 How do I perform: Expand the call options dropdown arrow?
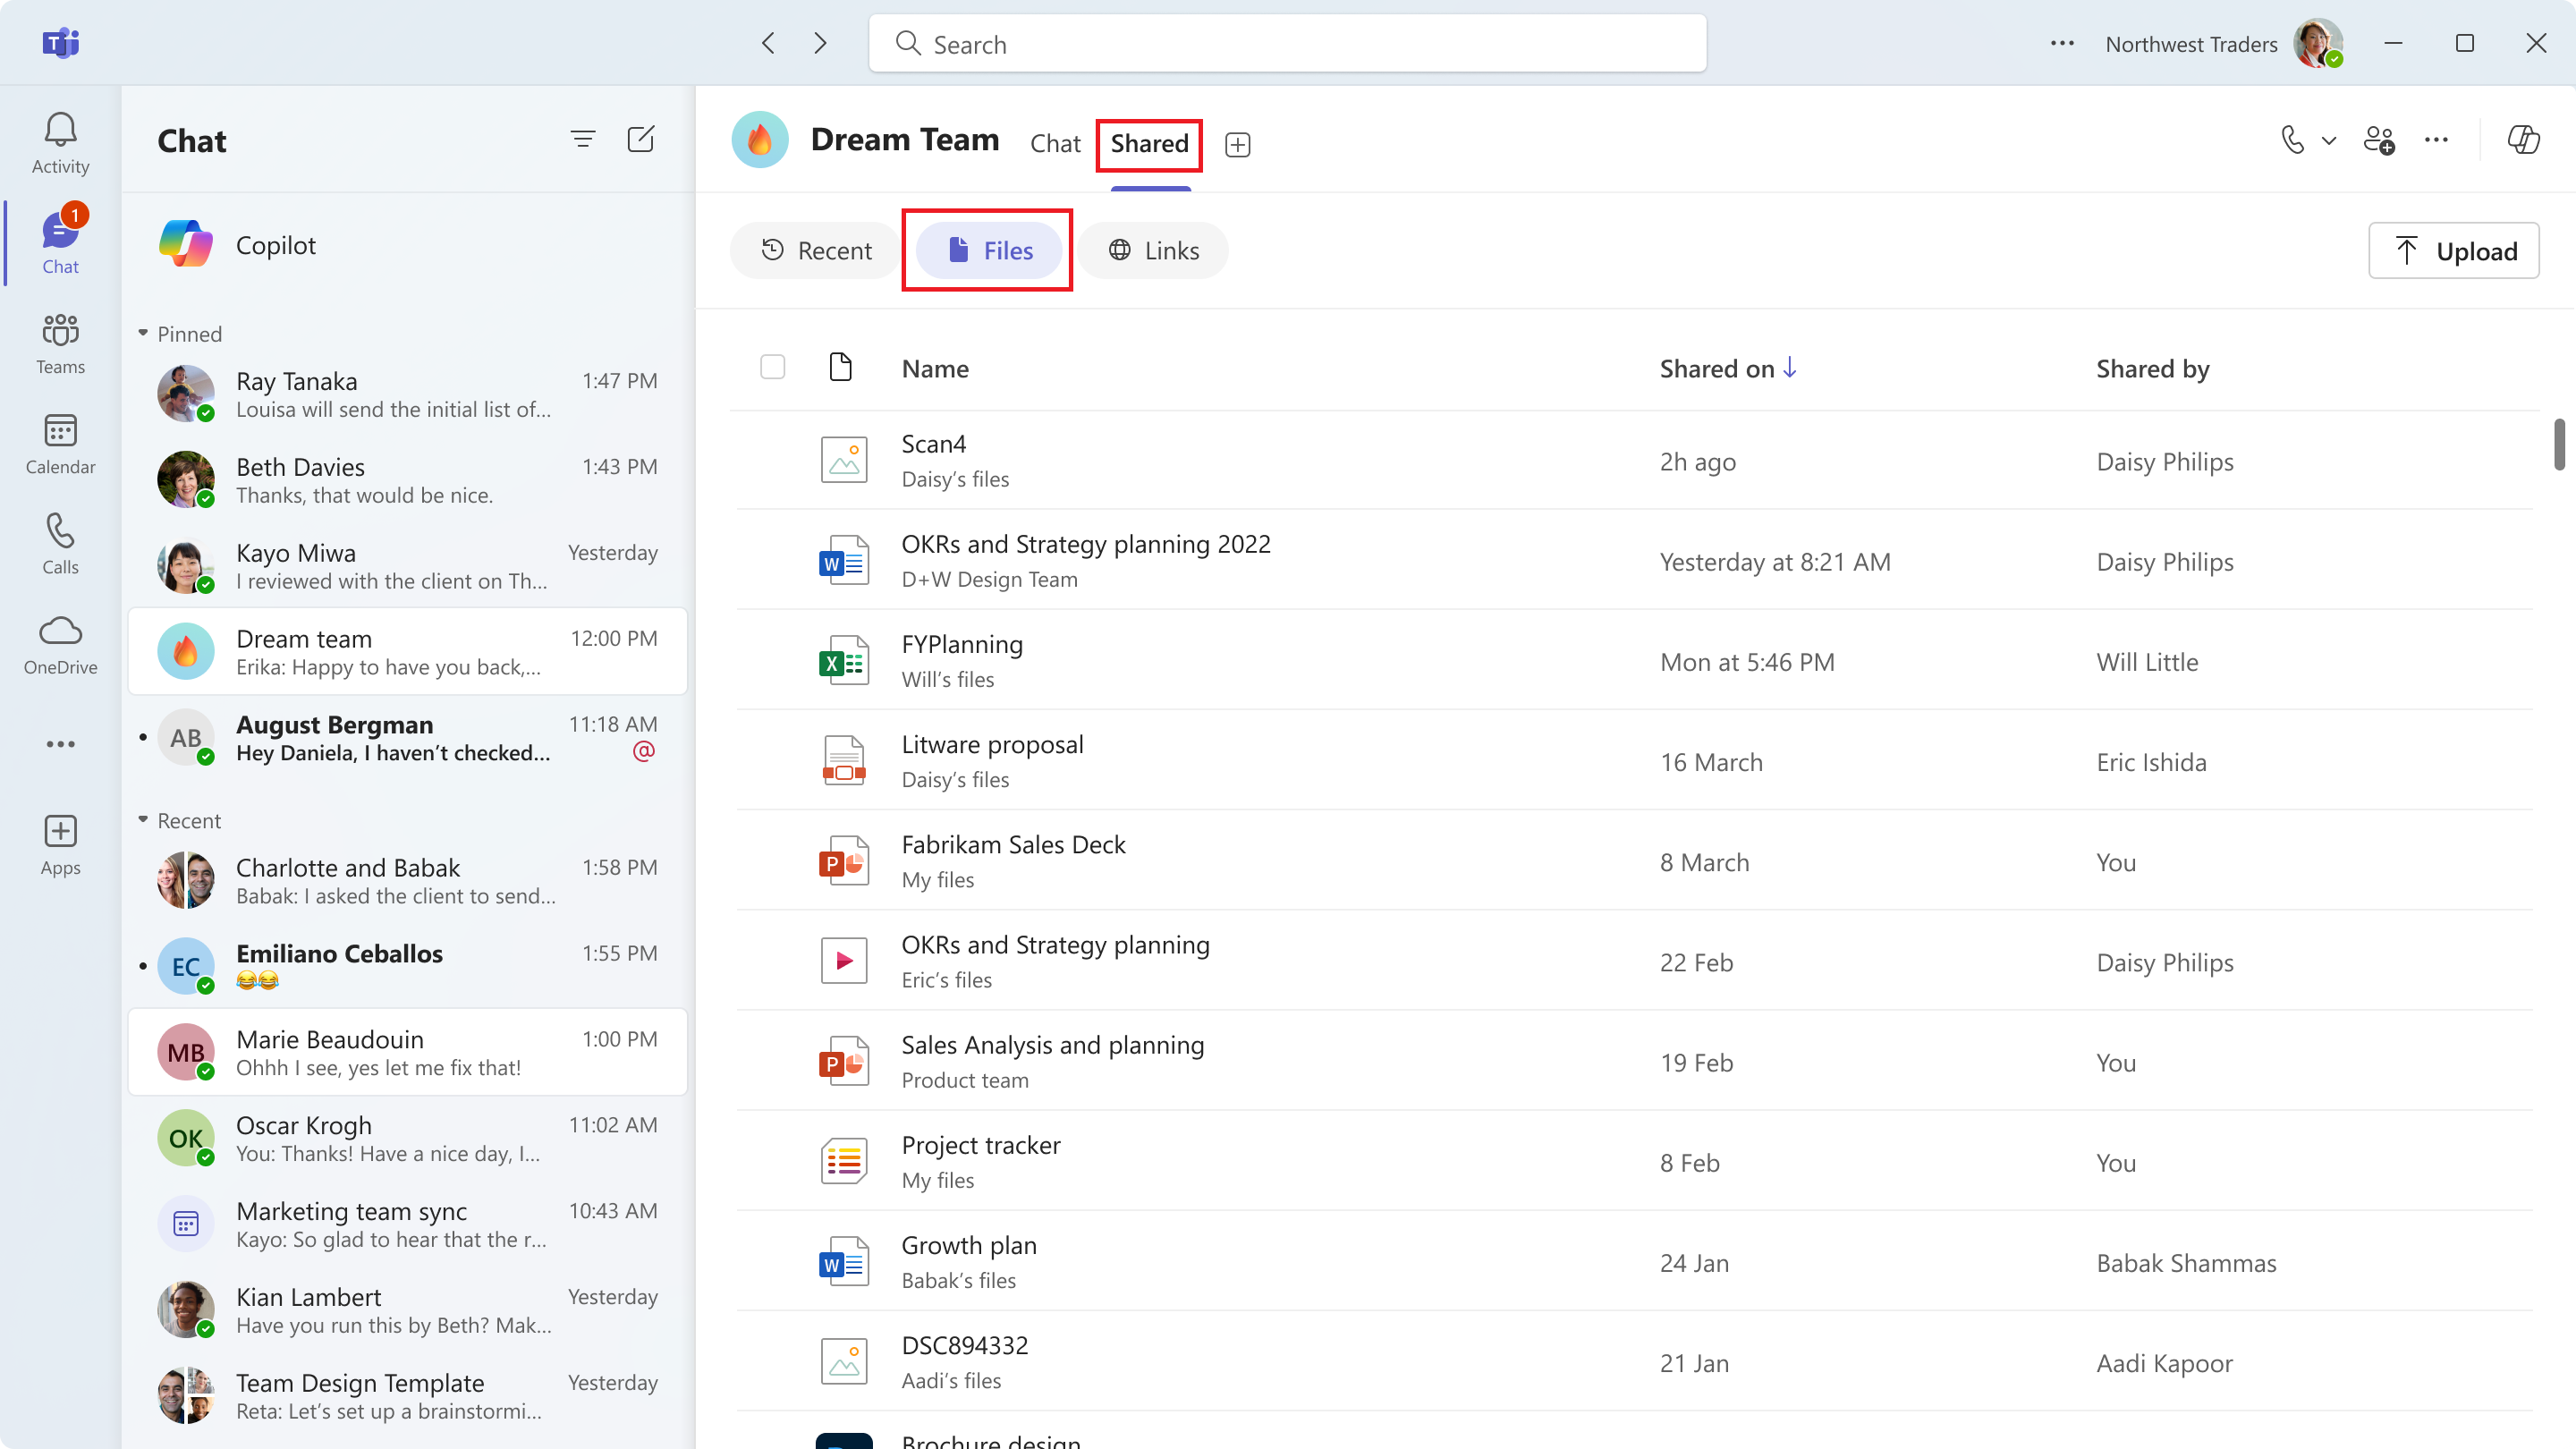click(x=2328, y=141)
